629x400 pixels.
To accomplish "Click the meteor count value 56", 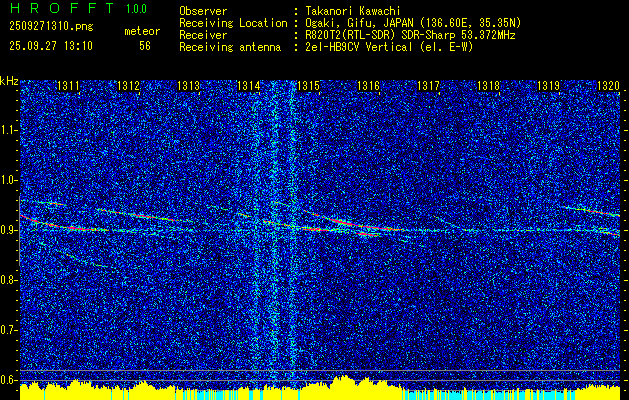I will [145, 46].
